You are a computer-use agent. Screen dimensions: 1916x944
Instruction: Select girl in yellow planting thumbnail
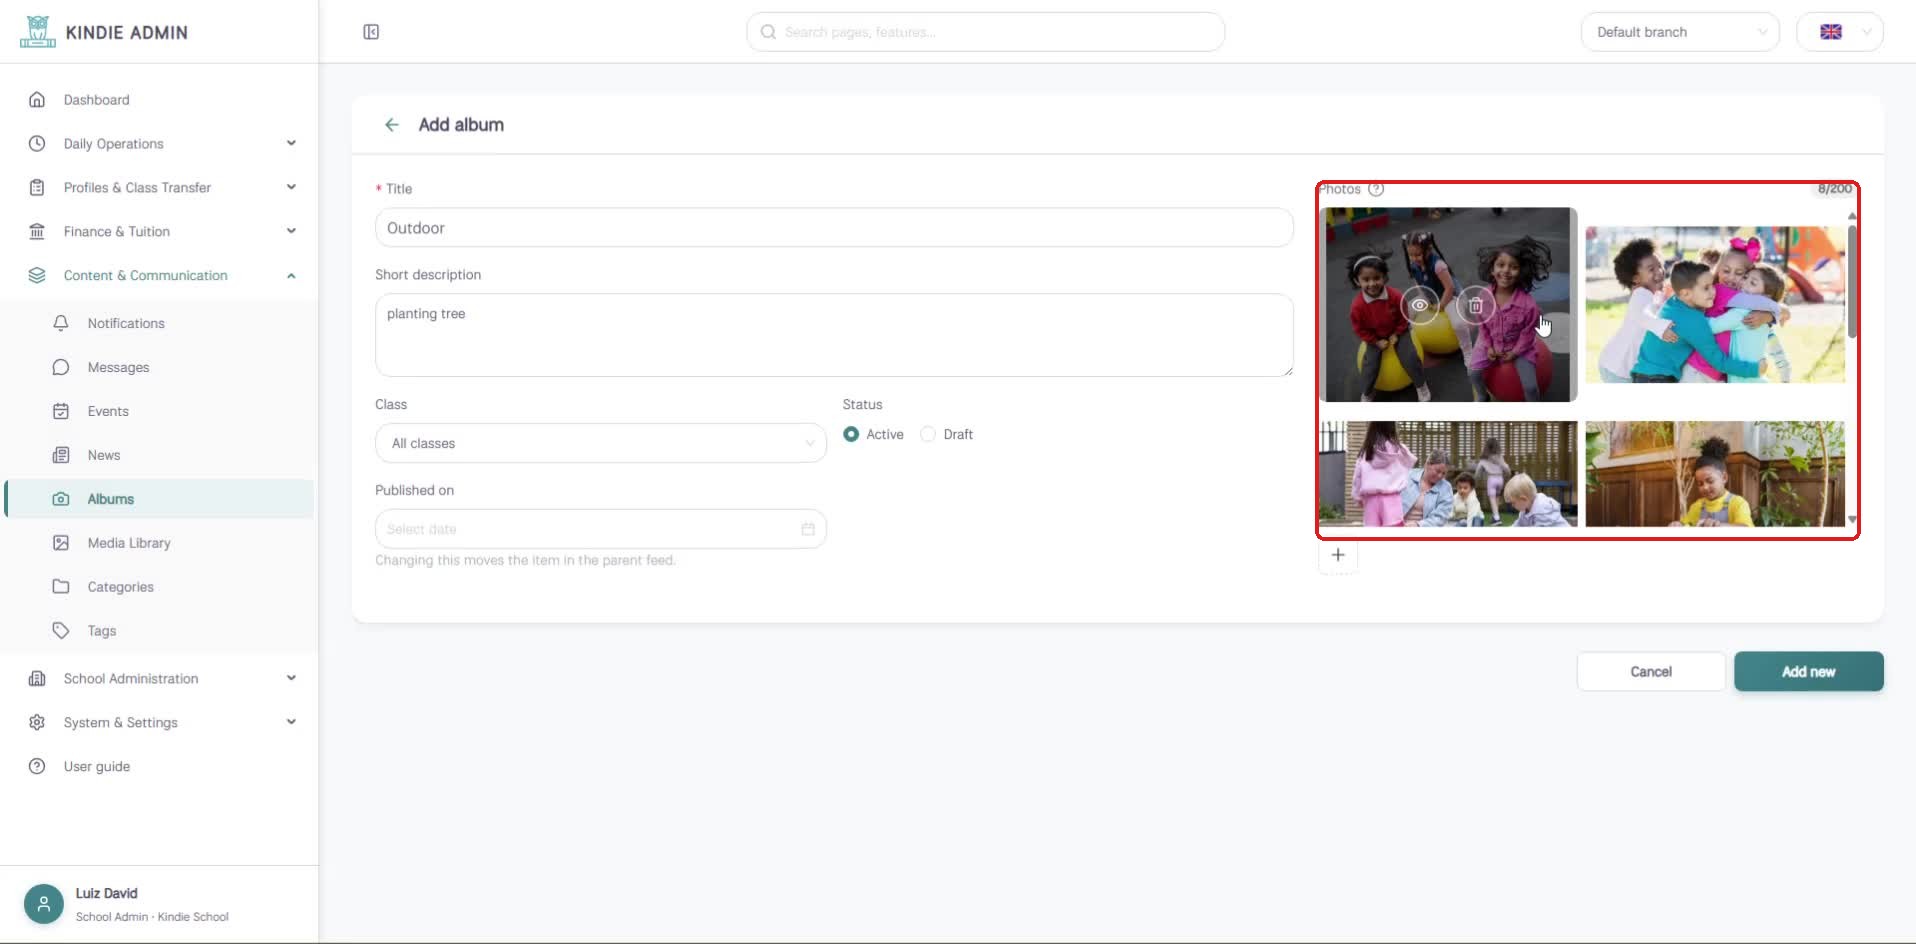click(1715, 474)
